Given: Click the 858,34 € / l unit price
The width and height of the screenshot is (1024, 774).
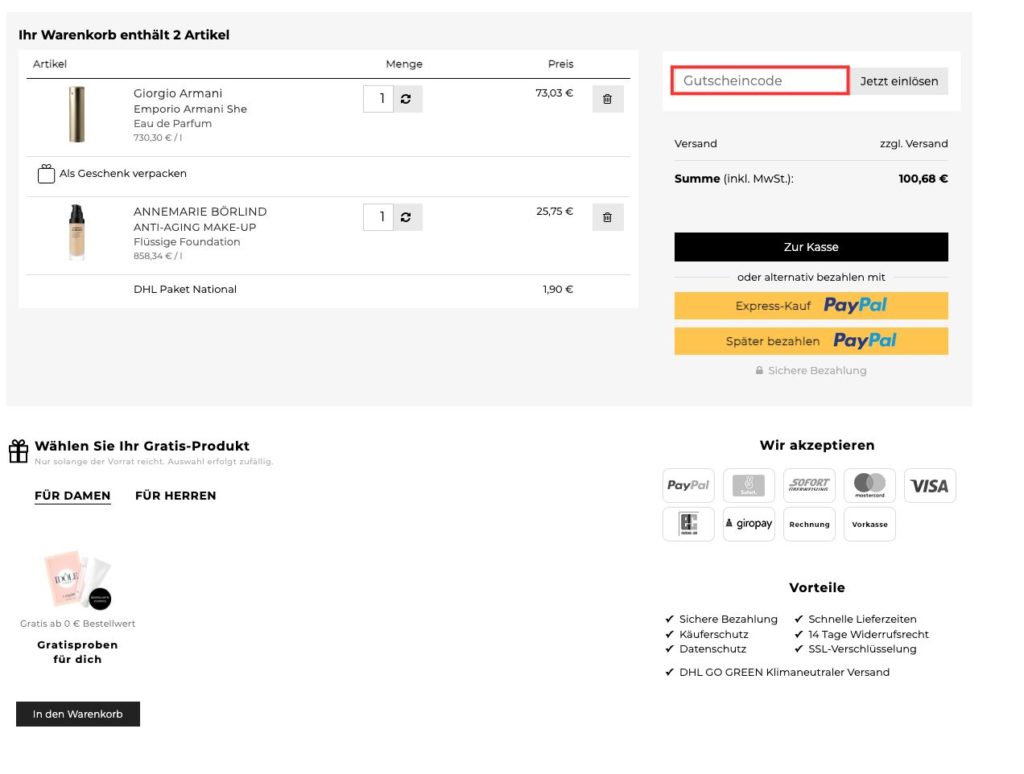Looking at the screenshot, I should point(157,256).
